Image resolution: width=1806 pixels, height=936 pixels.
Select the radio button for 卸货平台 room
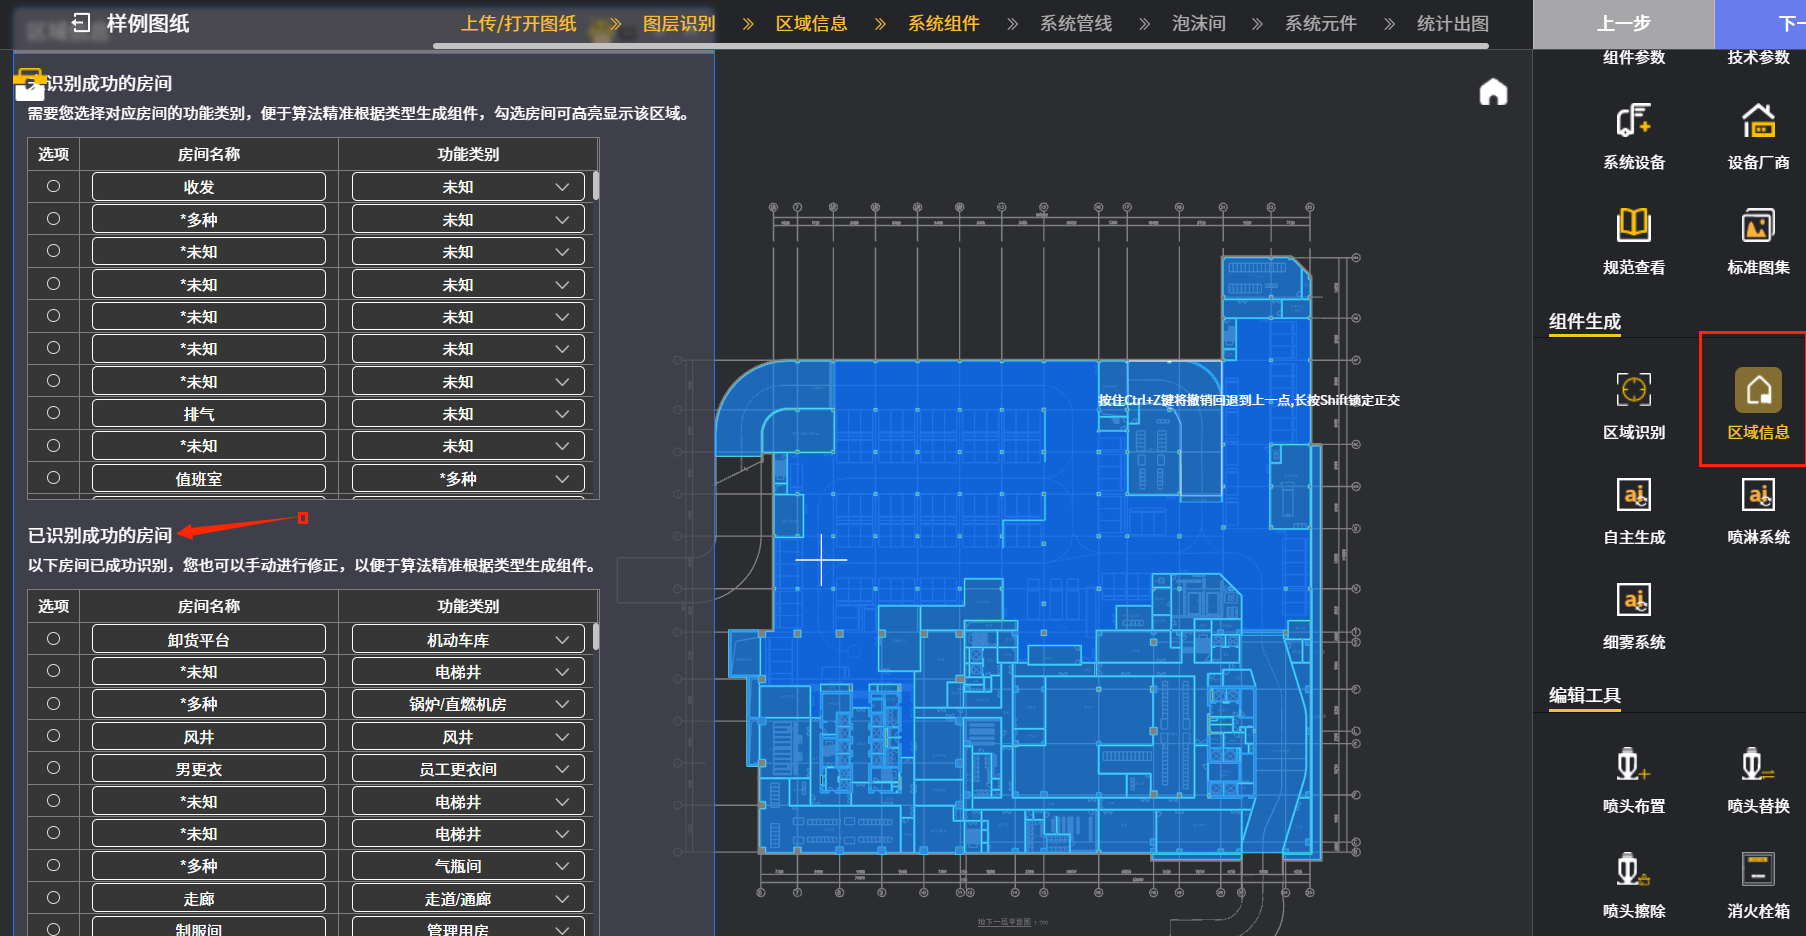tap(54, 639)
